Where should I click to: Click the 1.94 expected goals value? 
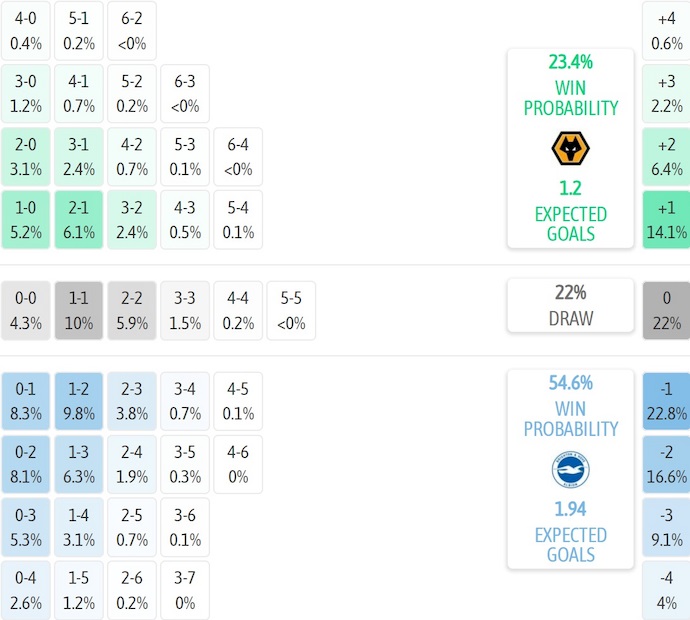(x=570, y=508)
